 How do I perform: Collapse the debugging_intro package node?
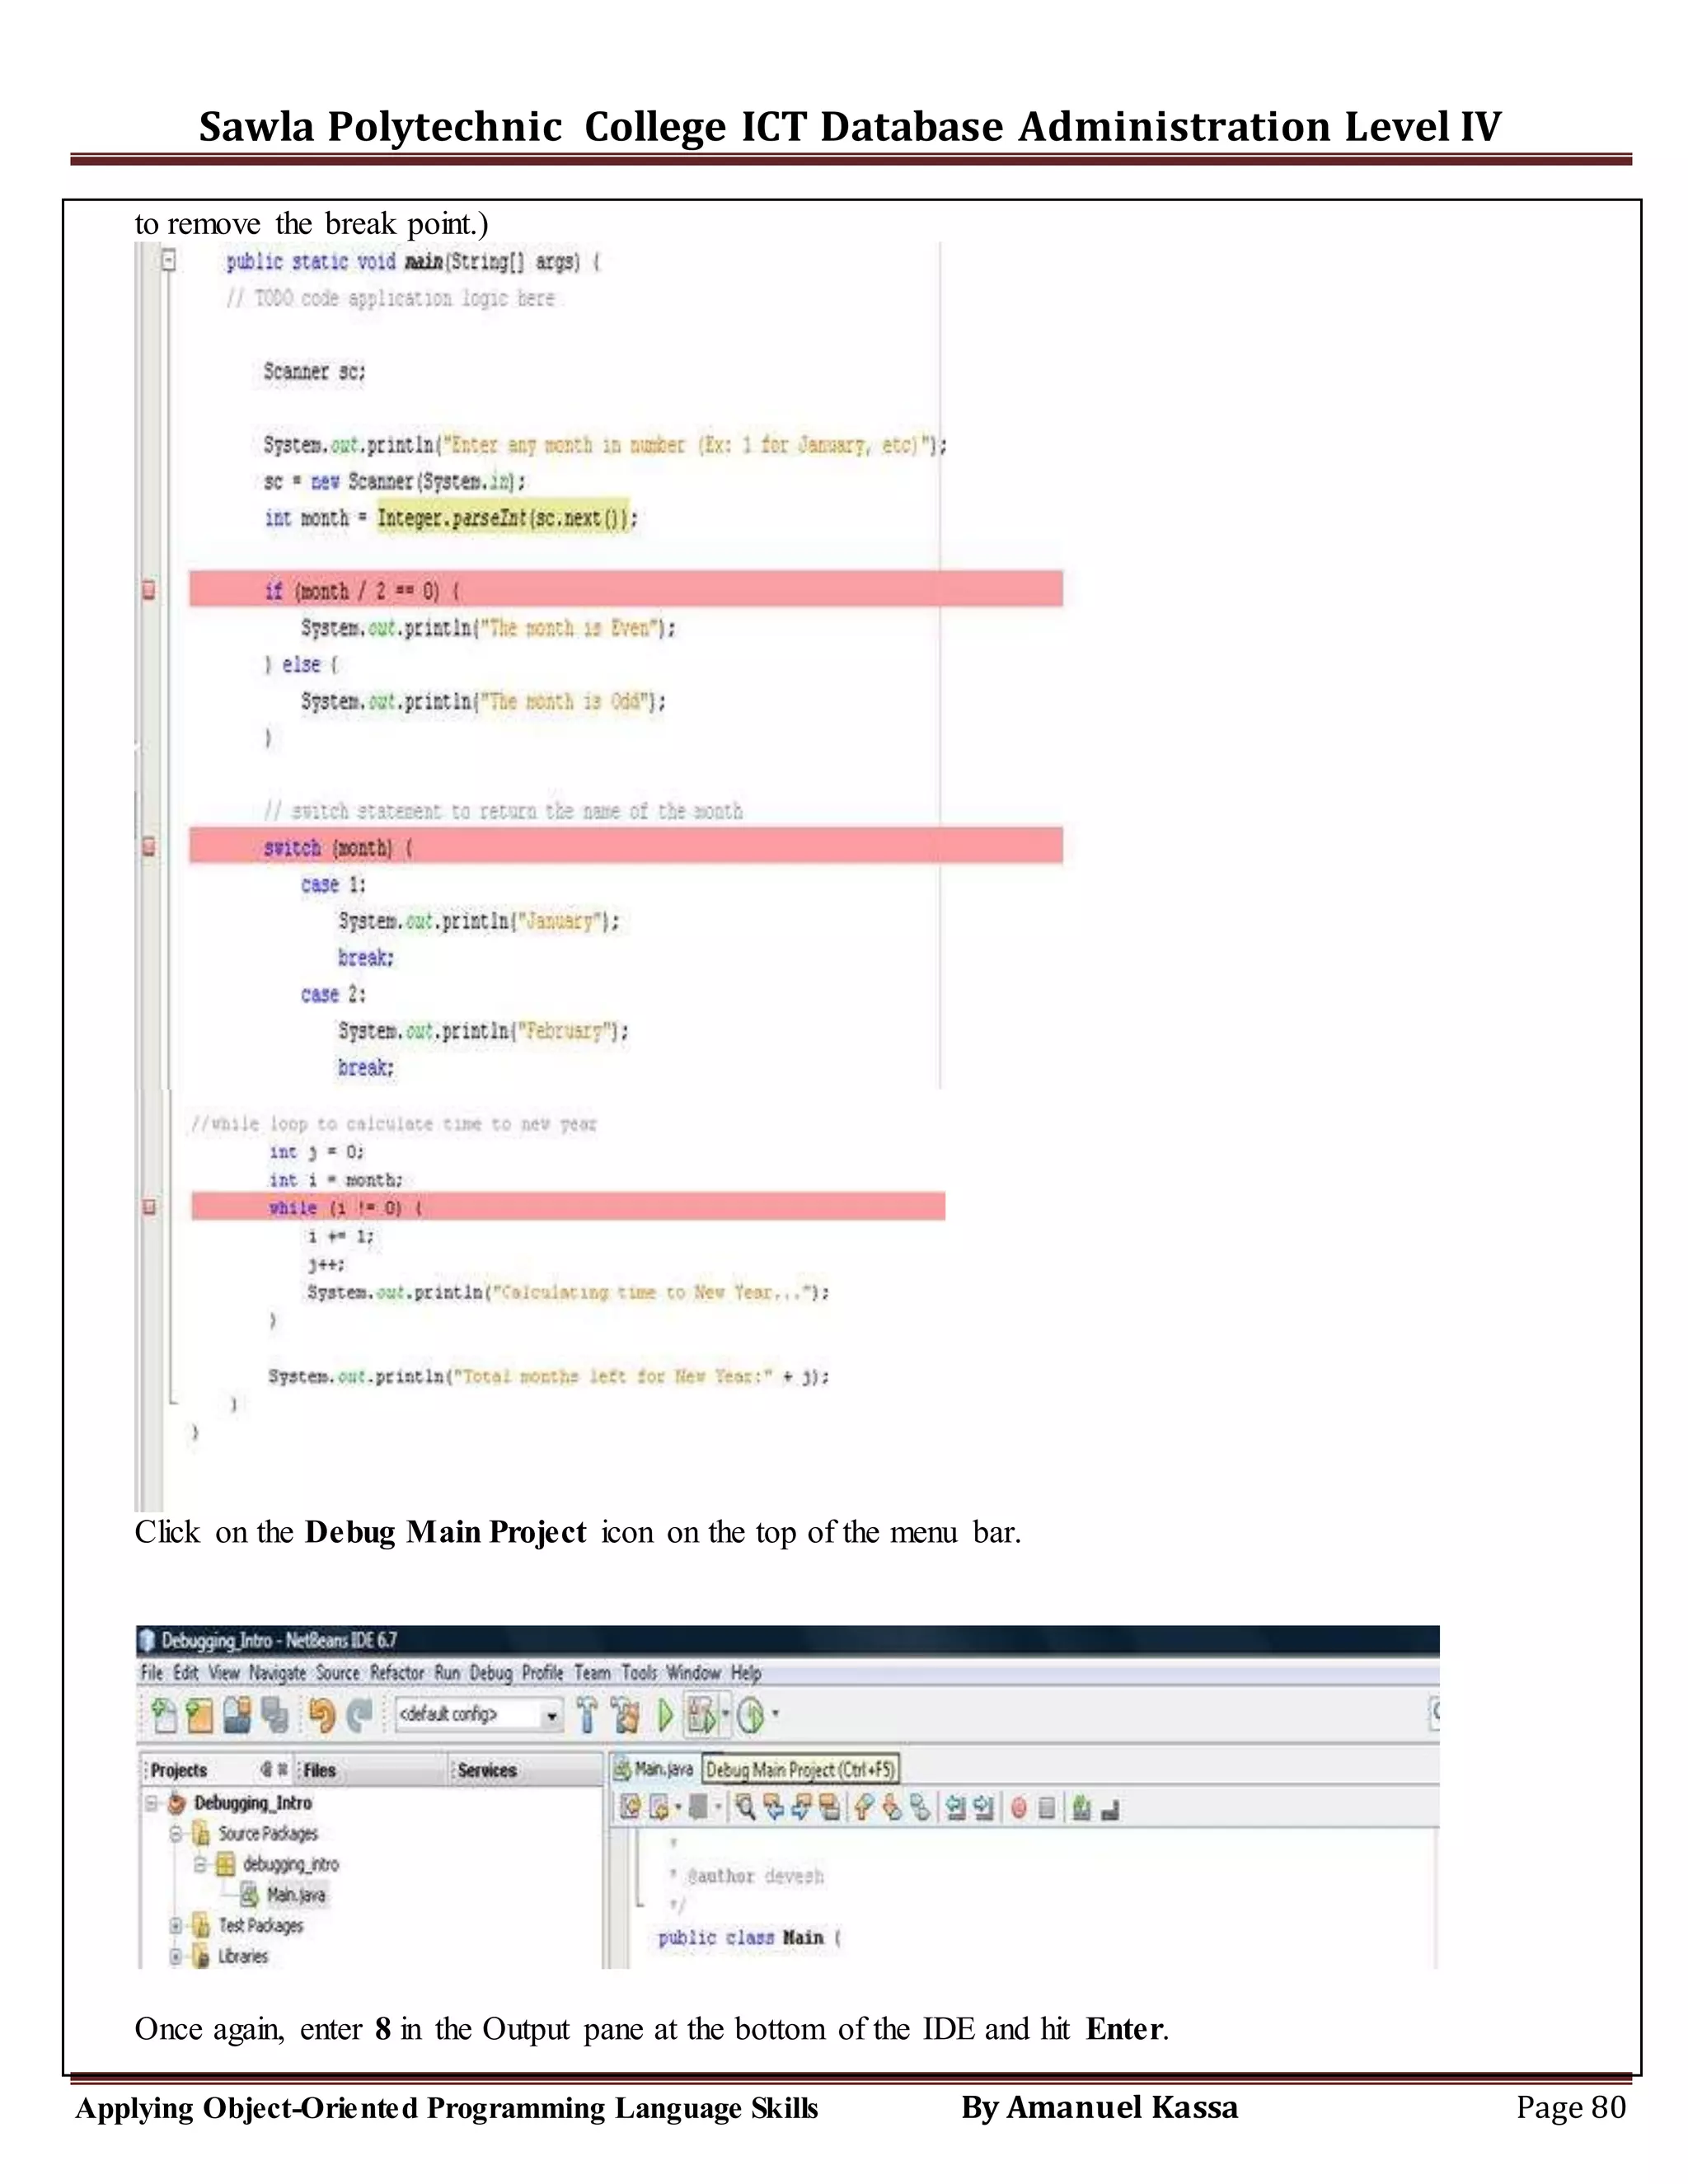[200, 1865]
